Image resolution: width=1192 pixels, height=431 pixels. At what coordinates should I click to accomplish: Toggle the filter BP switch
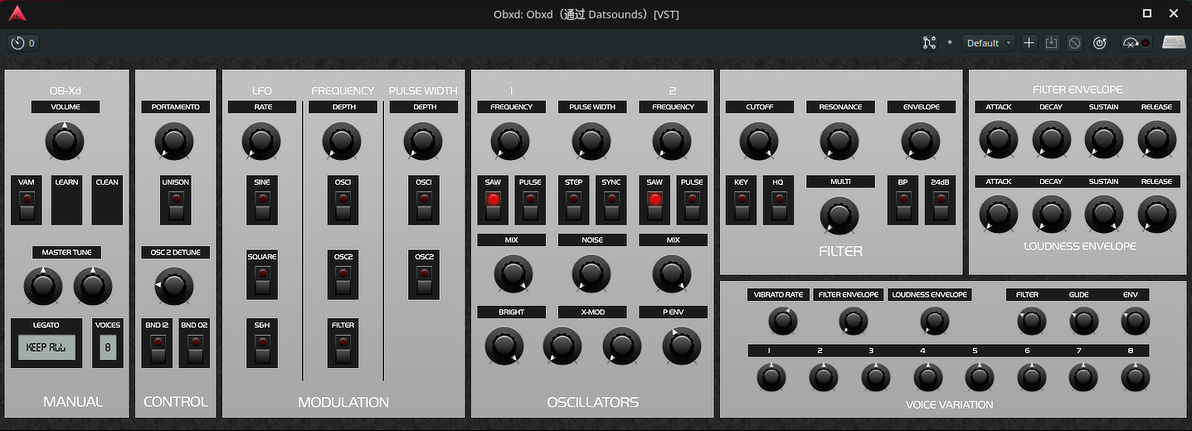902,206
